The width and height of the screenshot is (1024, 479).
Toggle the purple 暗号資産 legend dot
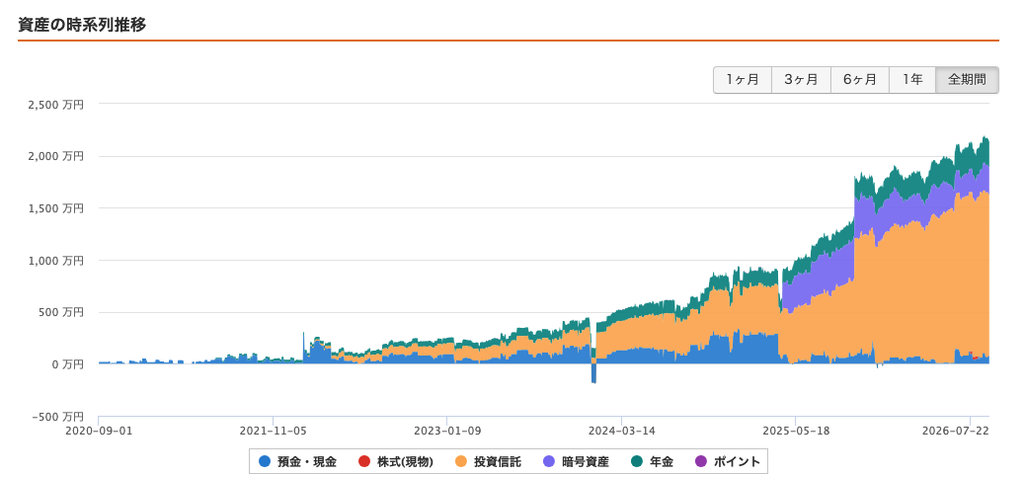(549, 462)
